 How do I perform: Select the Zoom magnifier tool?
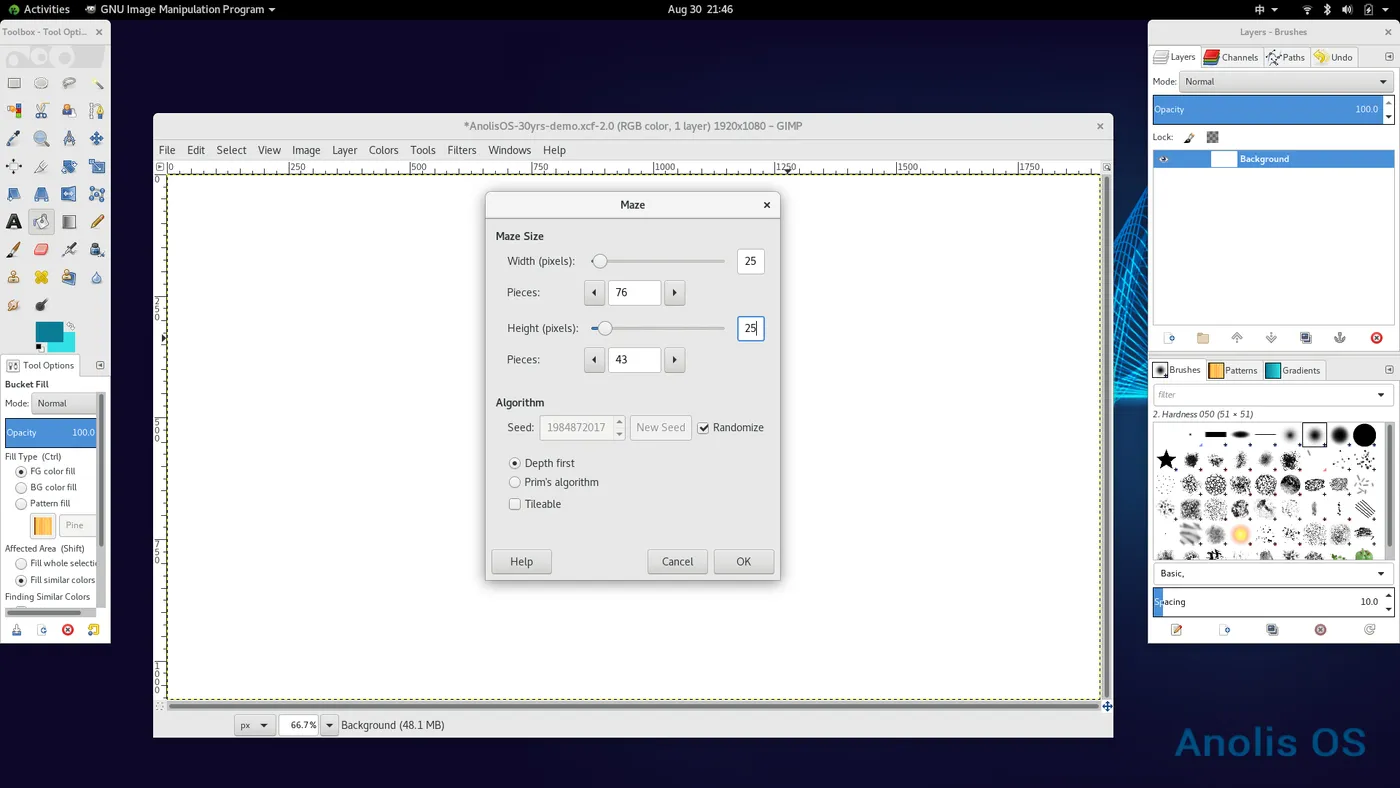click(41, 139)
